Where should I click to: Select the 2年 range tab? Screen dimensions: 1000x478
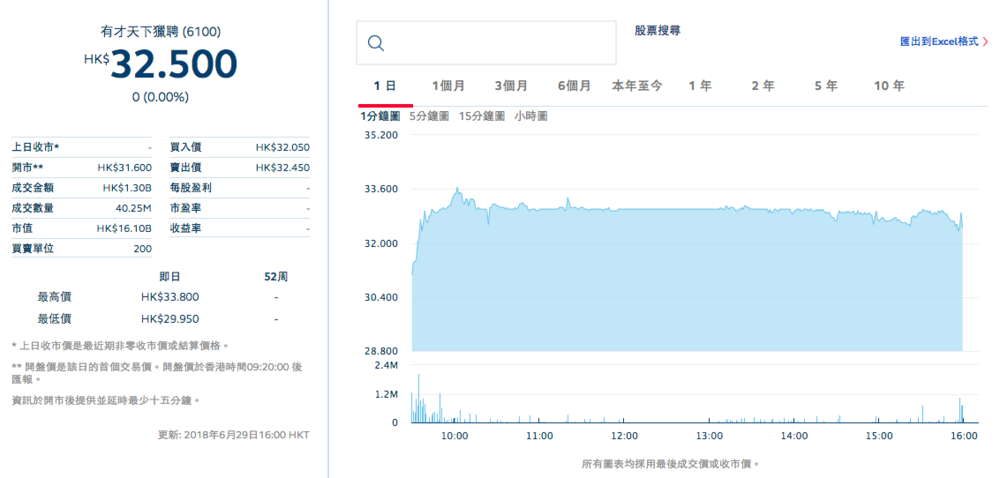[x=763, y=86]
